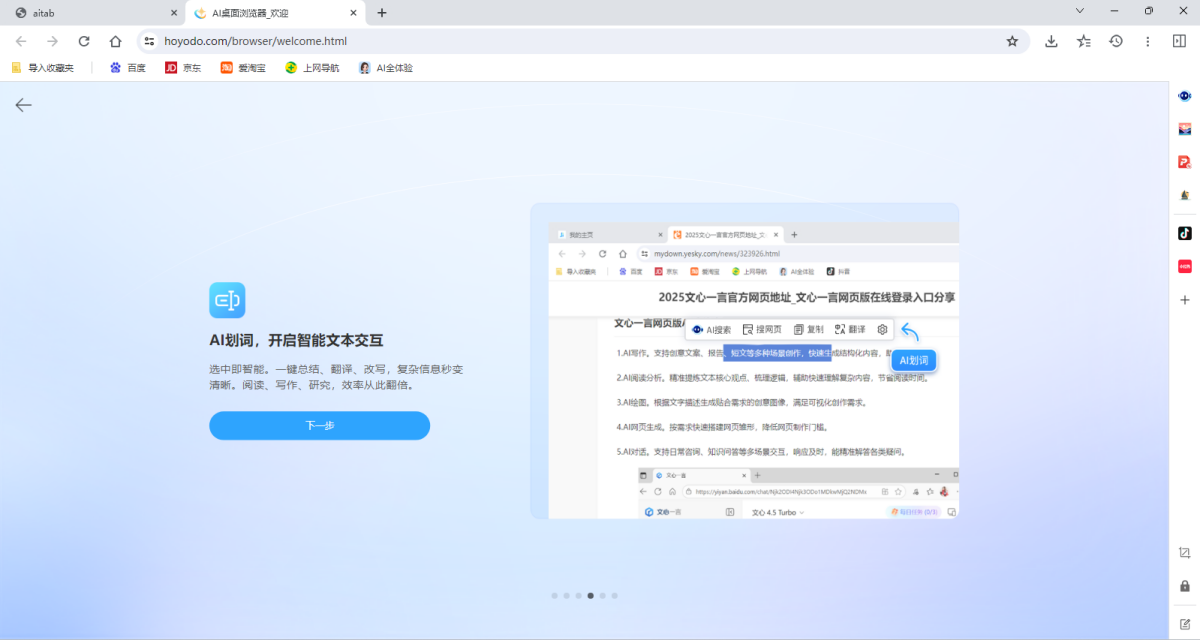The height and width of the screenshot is (640, 1200).
Task: Open the favorites list icon
Action: point(1083,41)
